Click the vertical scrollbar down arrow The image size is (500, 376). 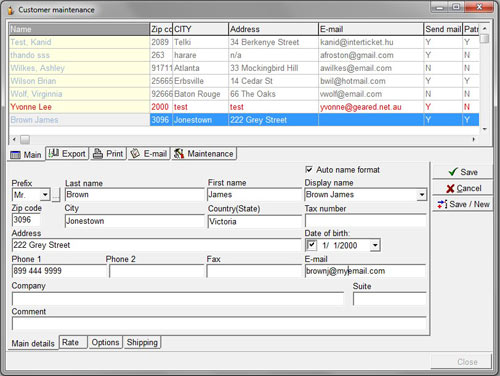485,129
